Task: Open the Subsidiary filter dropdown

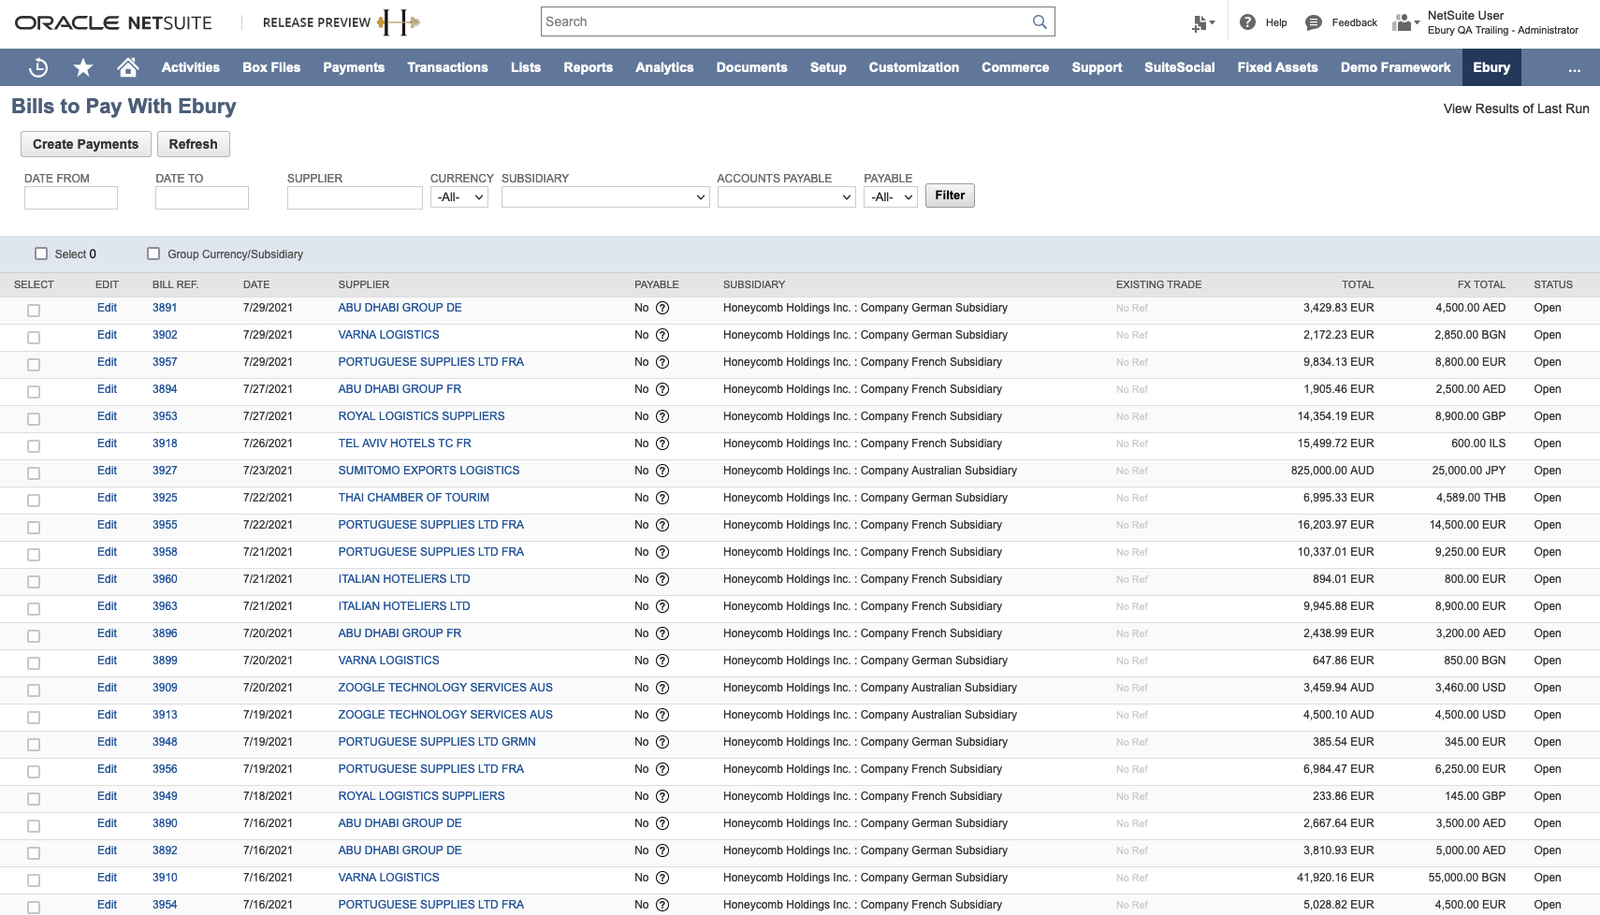Action: (x=605, y=197)
